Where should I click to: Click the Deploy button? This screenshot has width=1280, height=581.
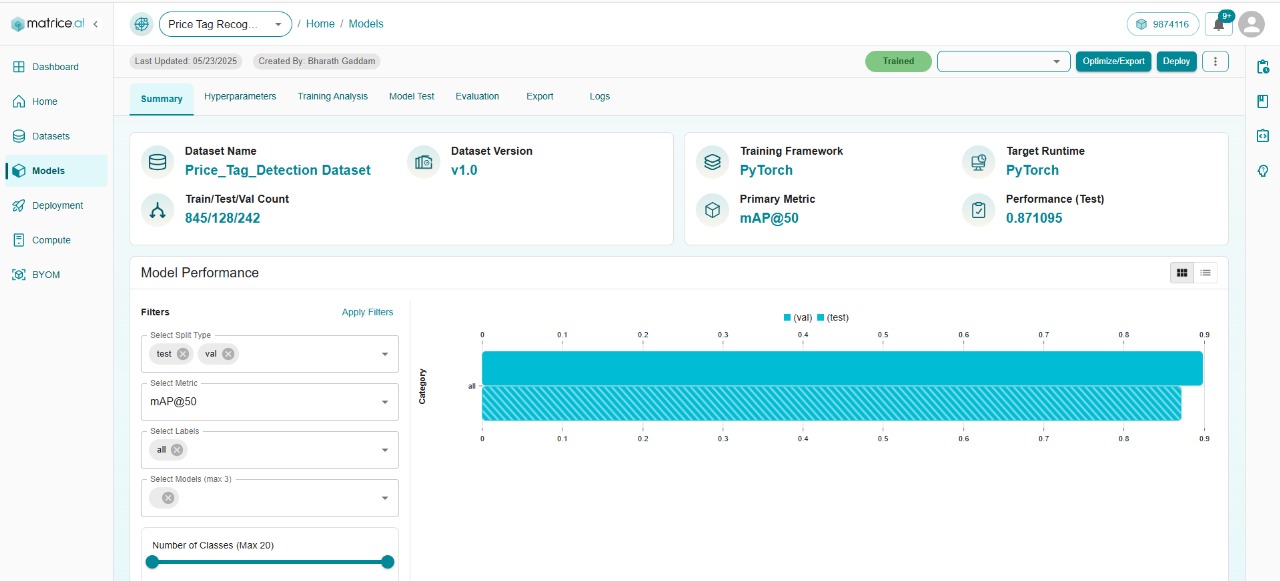click(1177, 61)
